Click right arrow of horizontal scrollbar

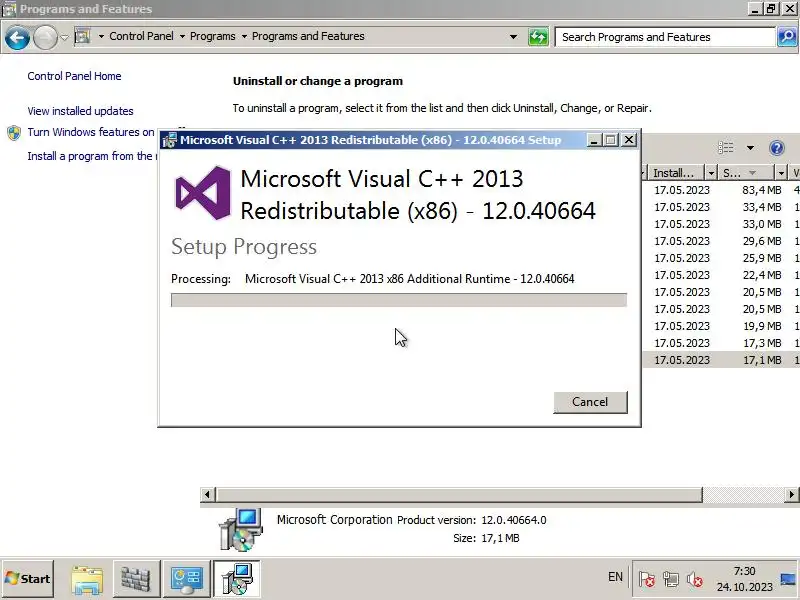point(791,494)
